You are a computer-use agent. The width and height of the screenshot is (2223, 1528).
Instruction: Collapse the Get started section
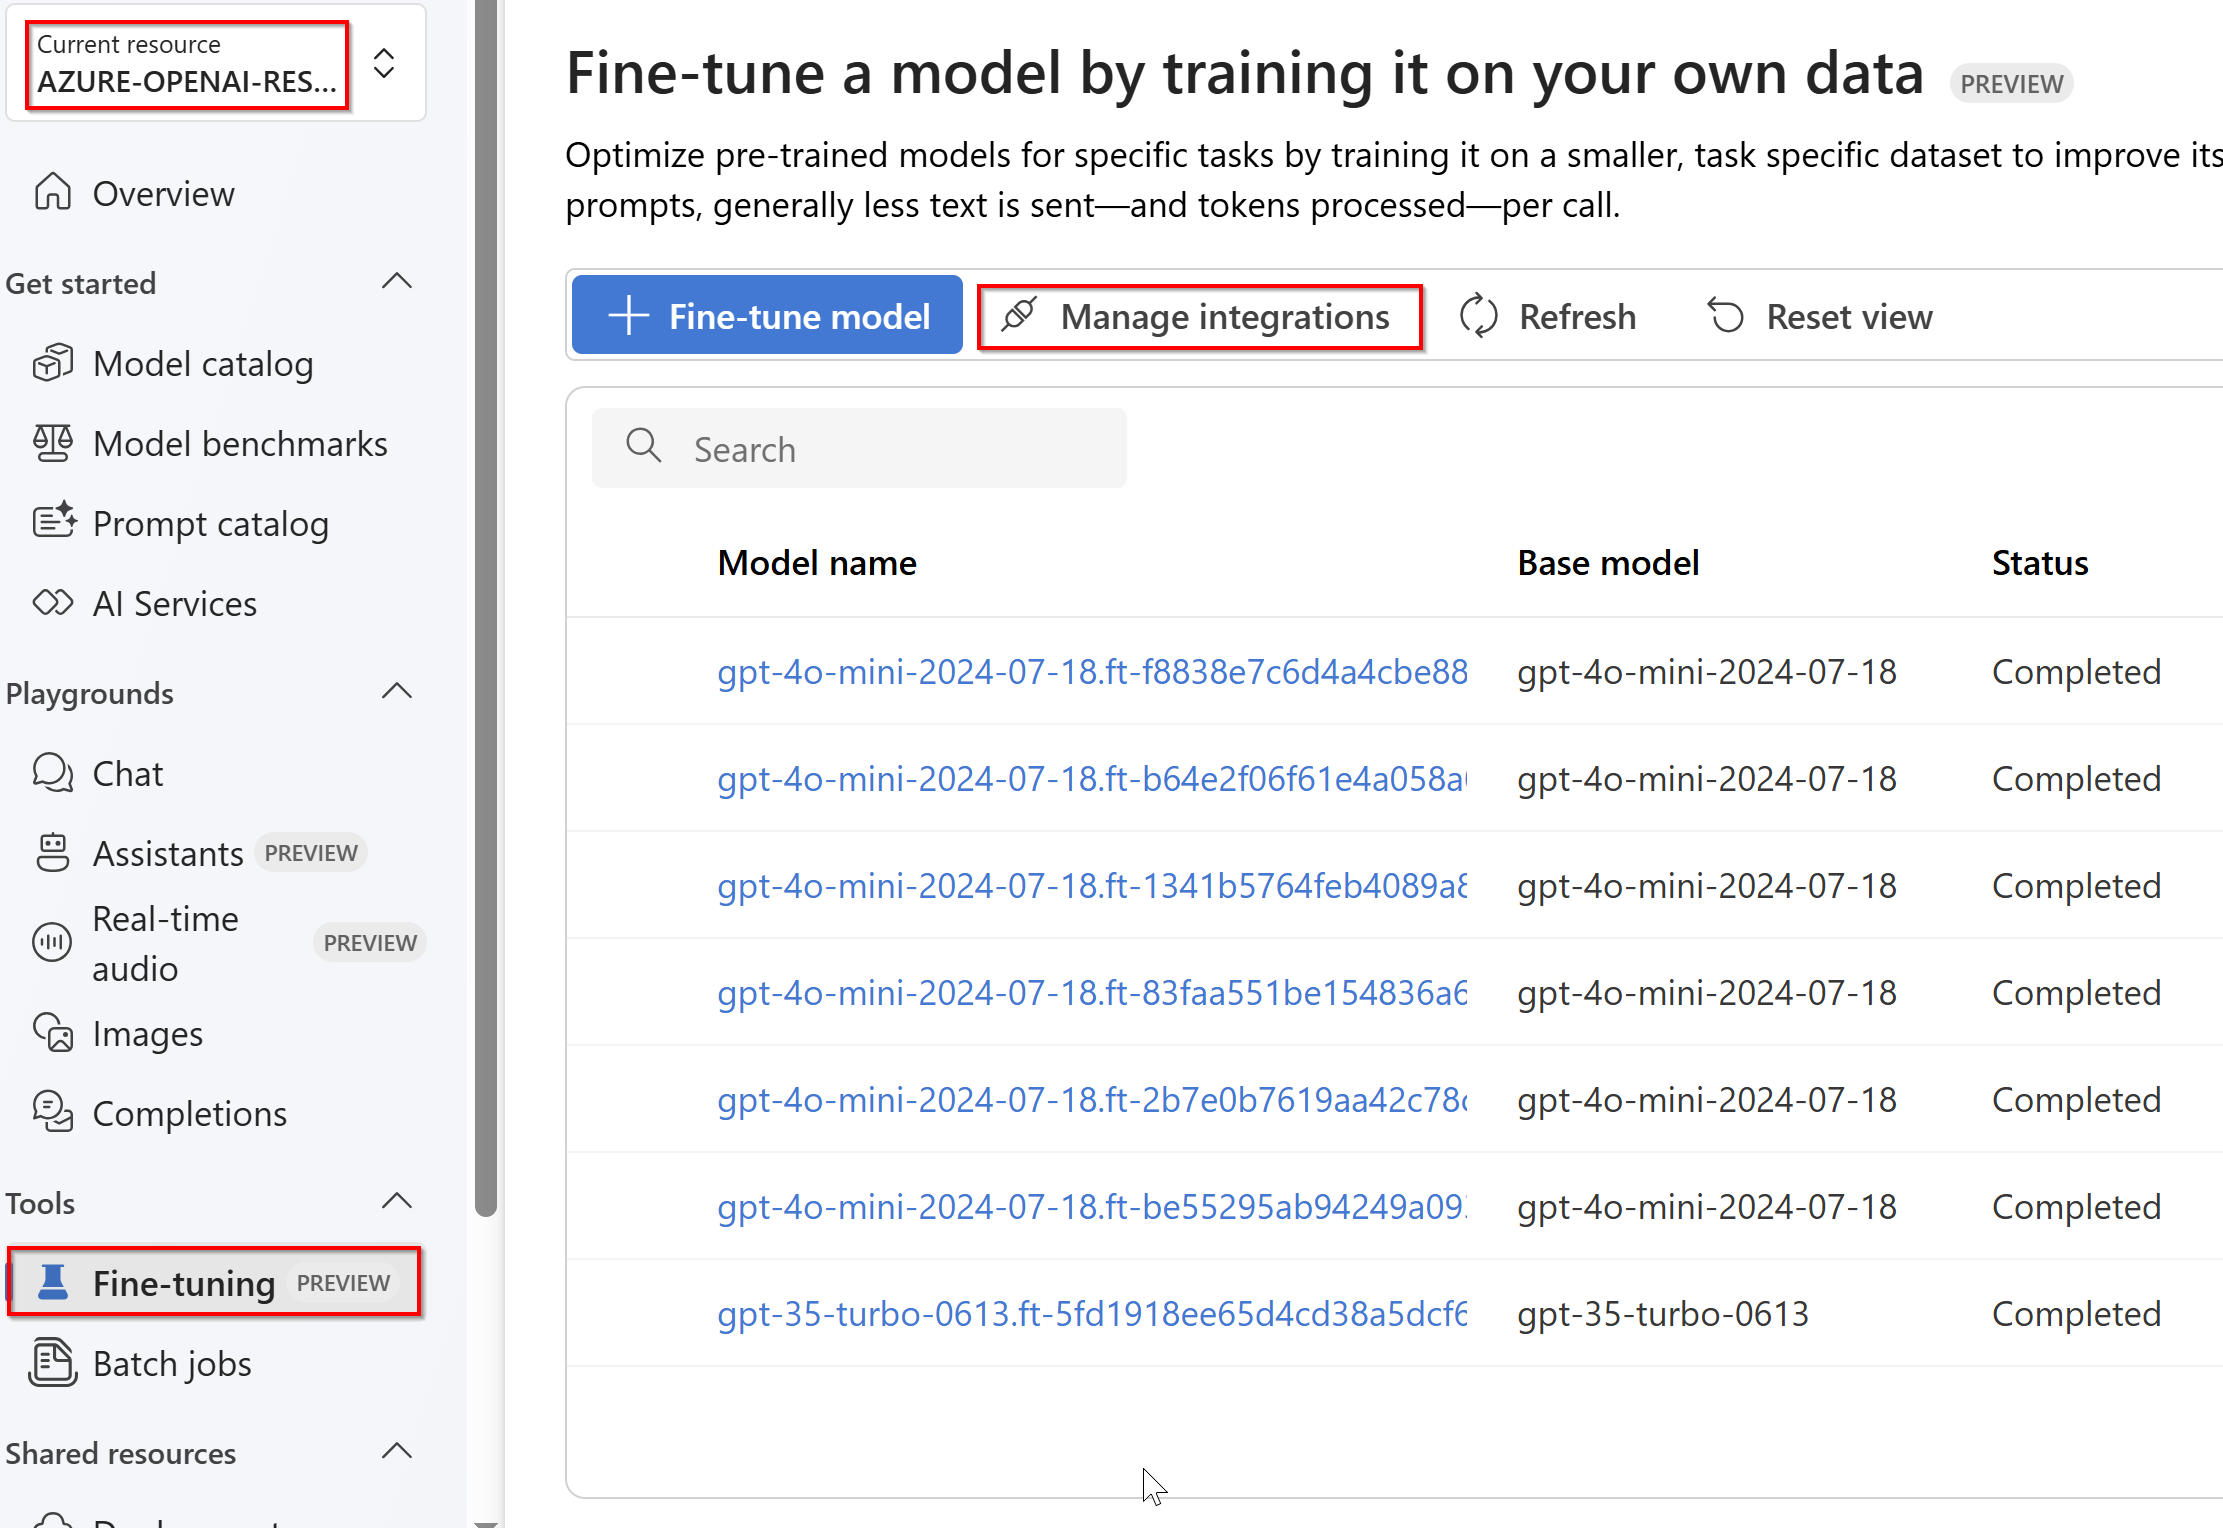click(397, 282)
